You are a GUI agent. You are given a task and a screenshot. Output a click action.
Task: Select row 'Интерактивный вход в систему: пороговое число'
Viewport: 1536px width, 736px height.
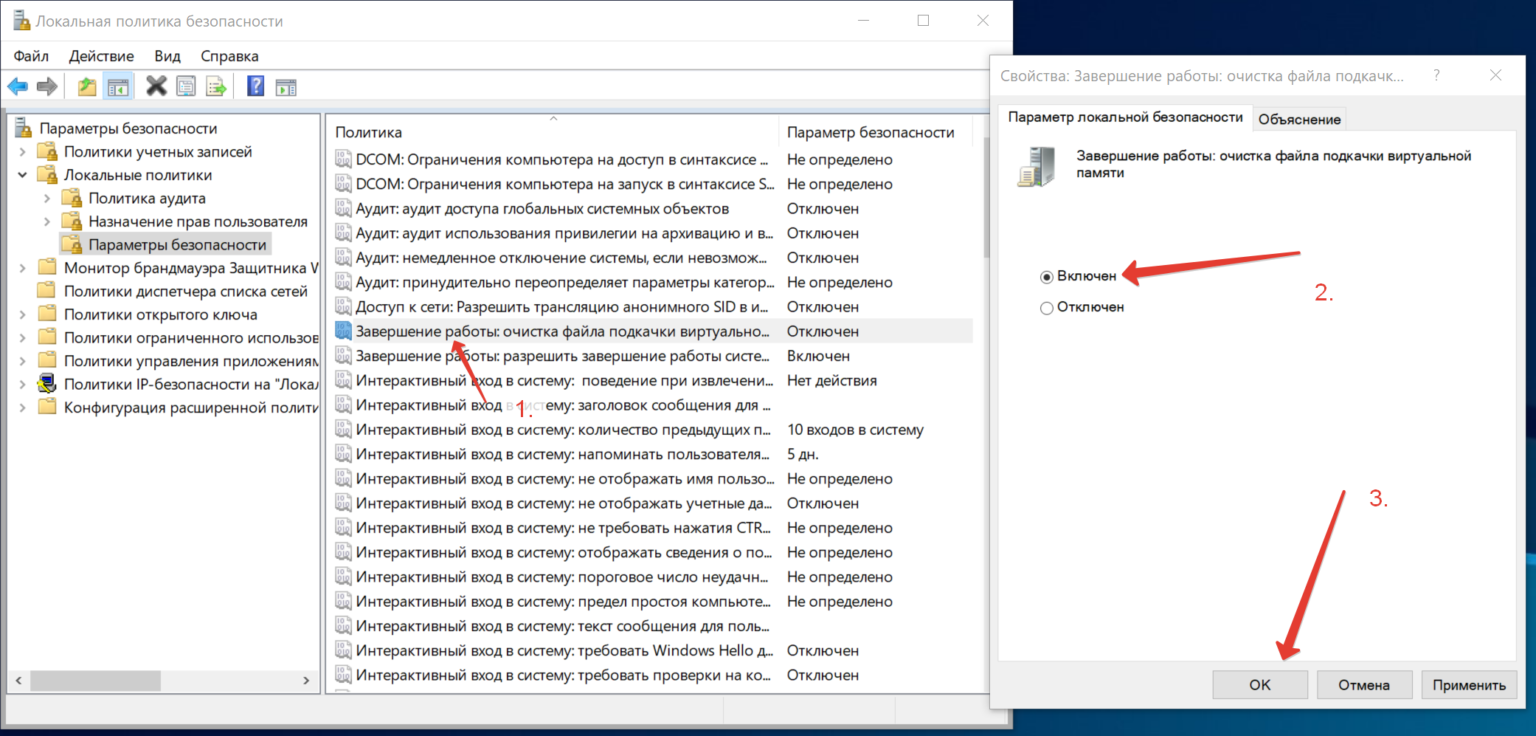(652, 577)
